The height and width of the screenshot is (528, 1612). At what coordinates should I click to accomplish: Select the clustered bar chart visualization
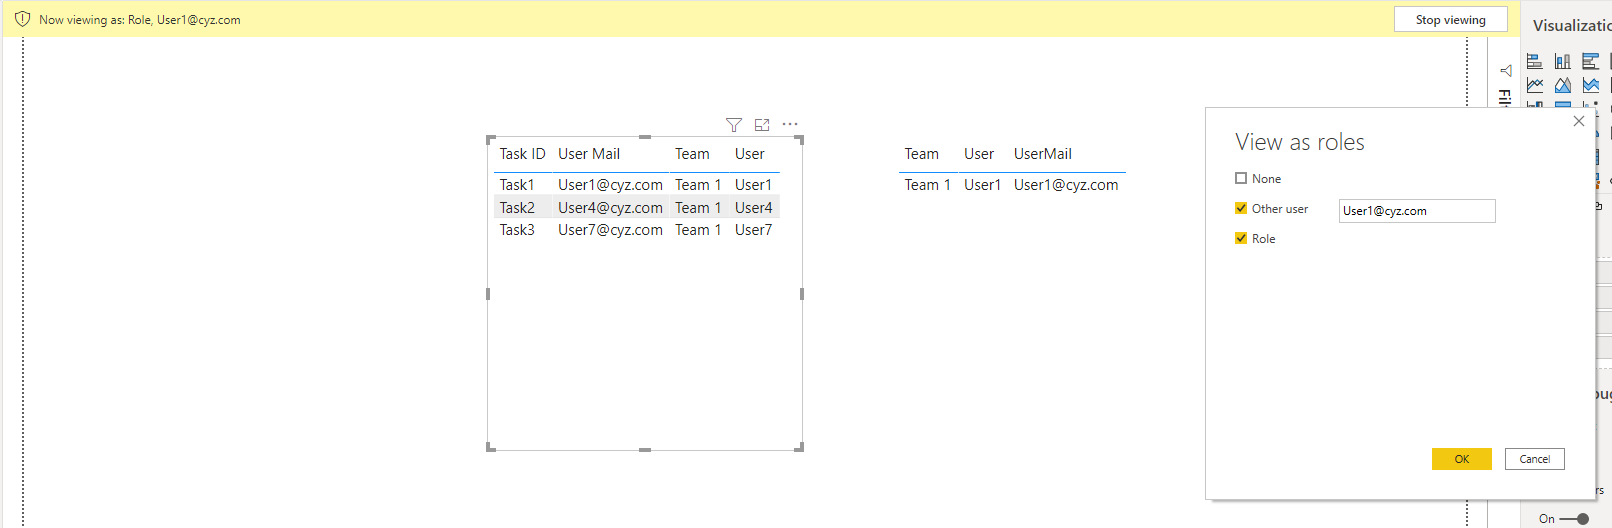coord(1590,61)
